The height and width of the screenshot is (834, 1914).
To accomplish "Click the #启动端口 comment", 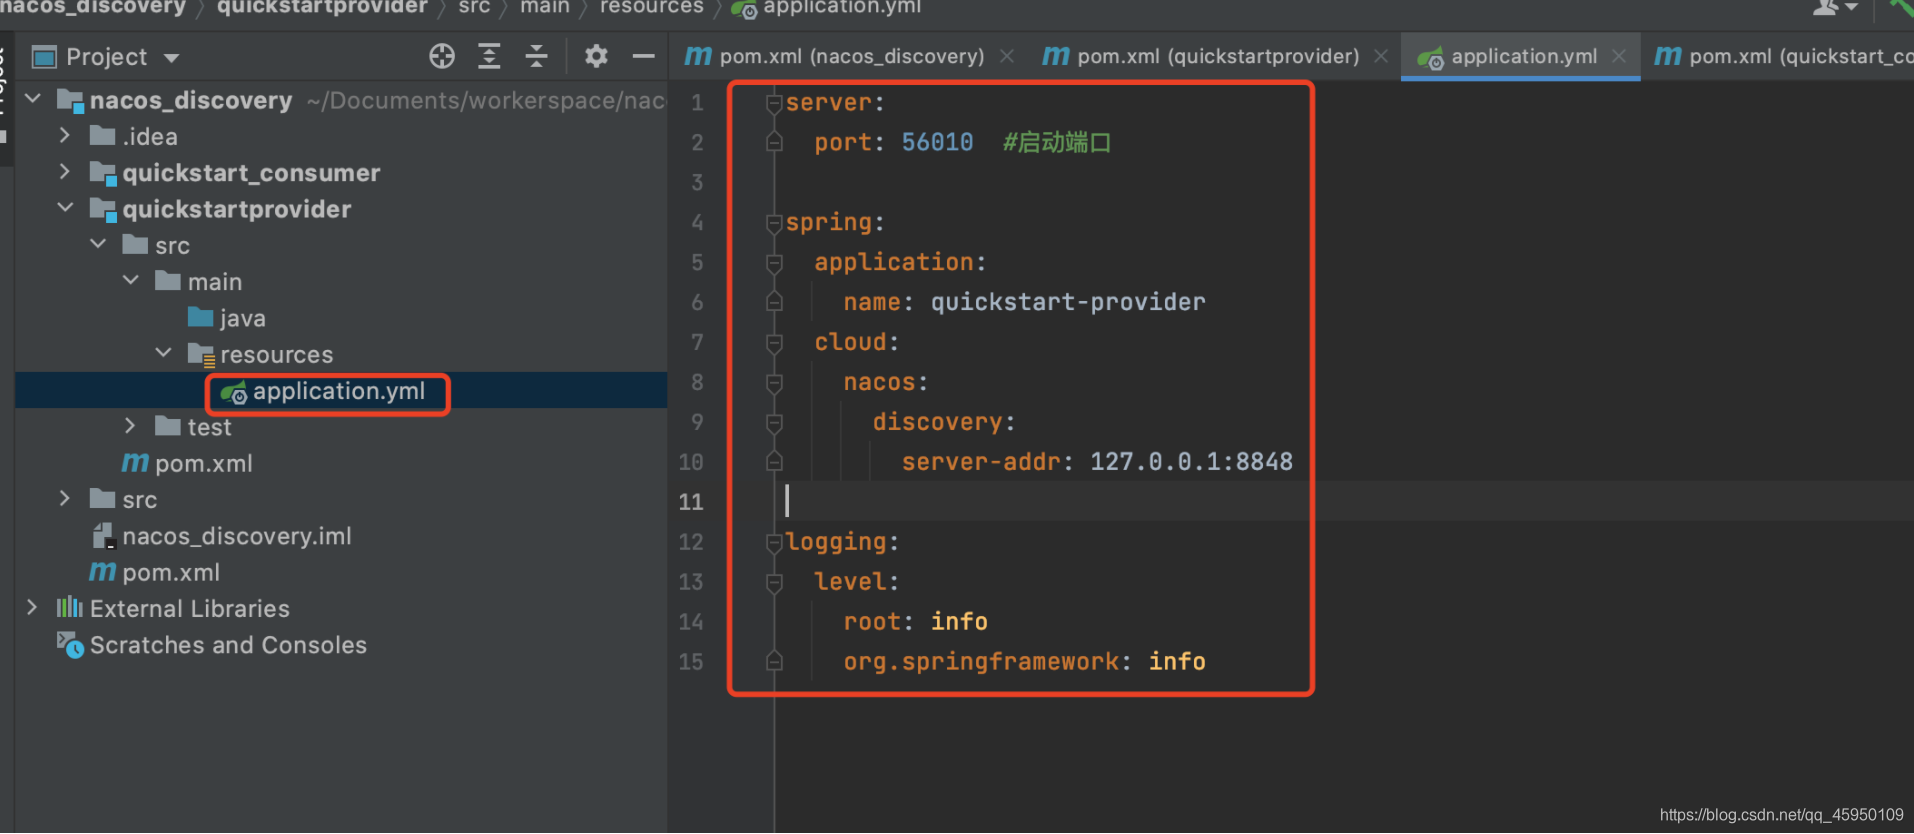I will (1057, 142).
